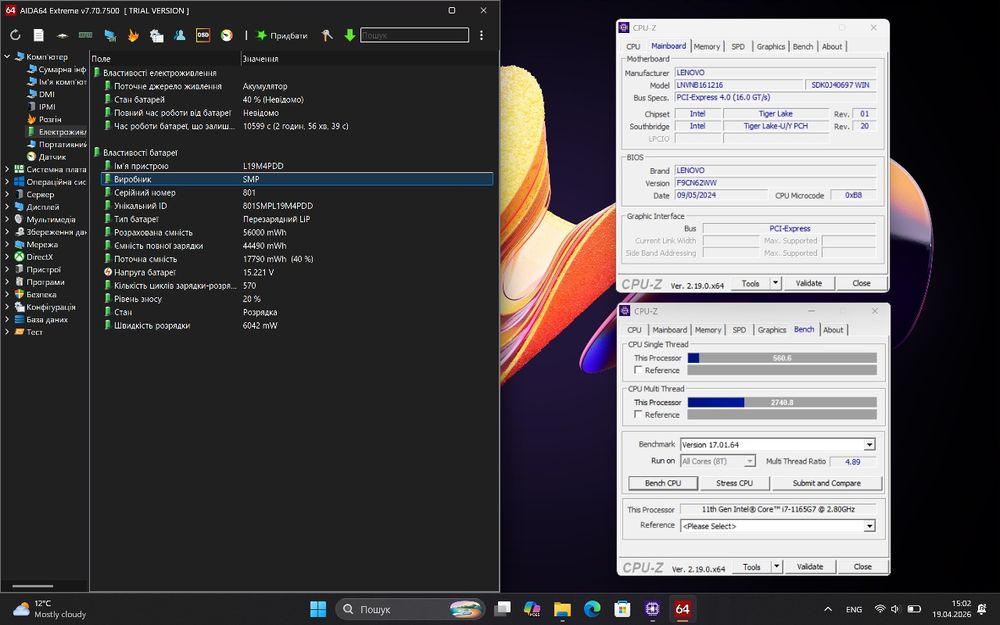Open the OSD panel icon in AIDA64
1000x625 pixels.
tap(203, 36)
